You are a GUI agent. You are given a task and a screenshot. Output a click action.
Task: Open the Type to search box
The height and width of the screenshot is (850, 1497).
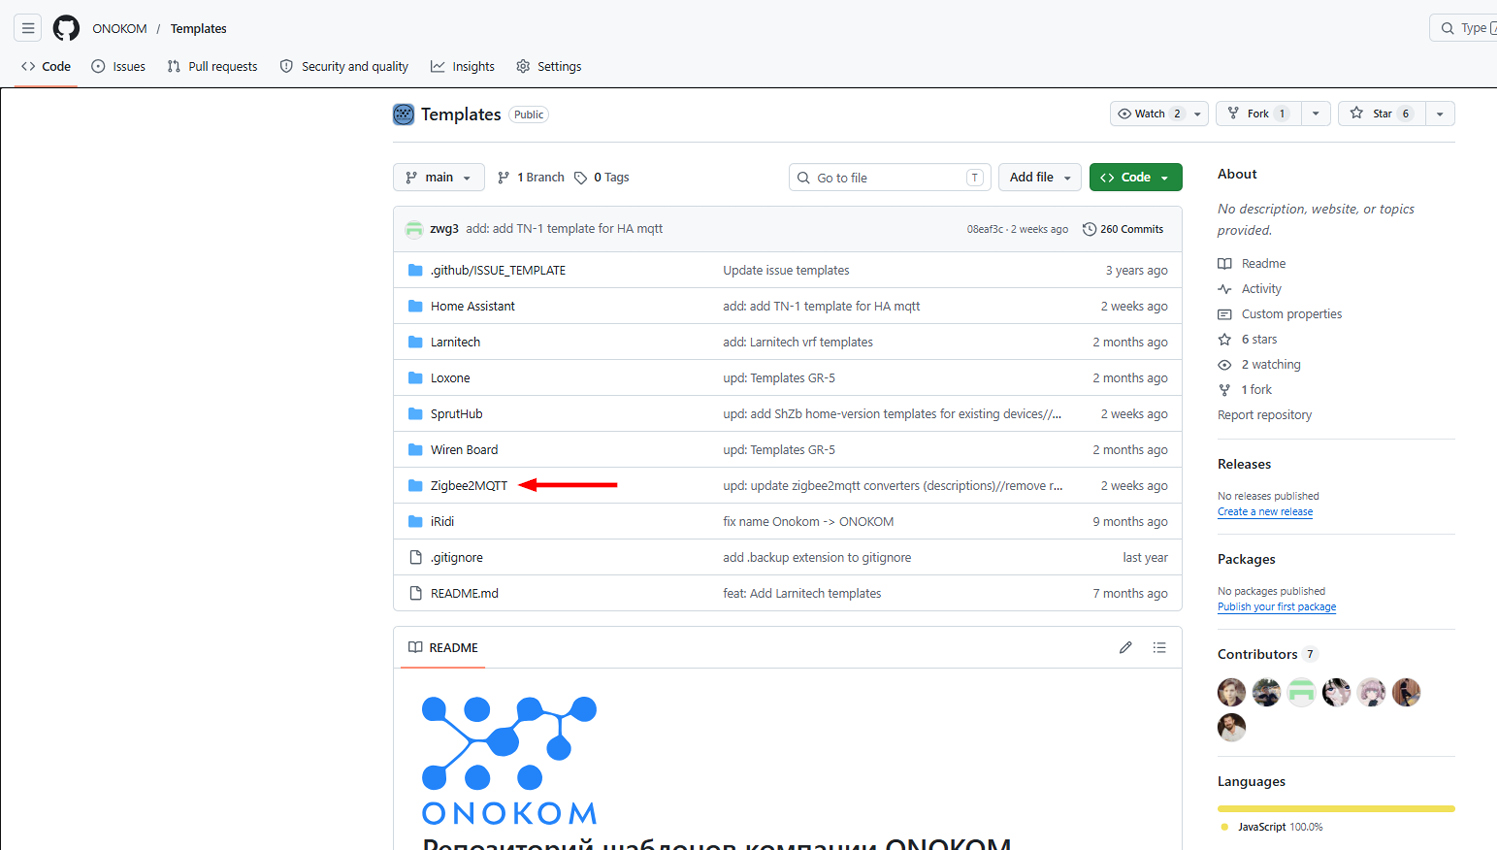[1465, 28]
